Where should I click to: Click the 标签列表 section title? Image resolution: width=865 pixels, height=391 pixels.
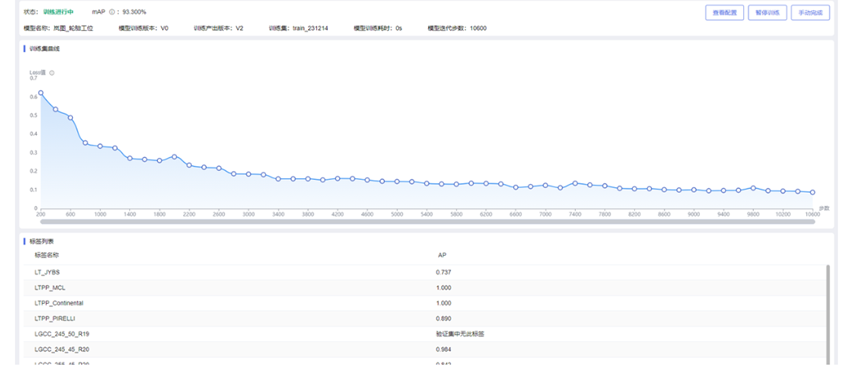point(41,242)
